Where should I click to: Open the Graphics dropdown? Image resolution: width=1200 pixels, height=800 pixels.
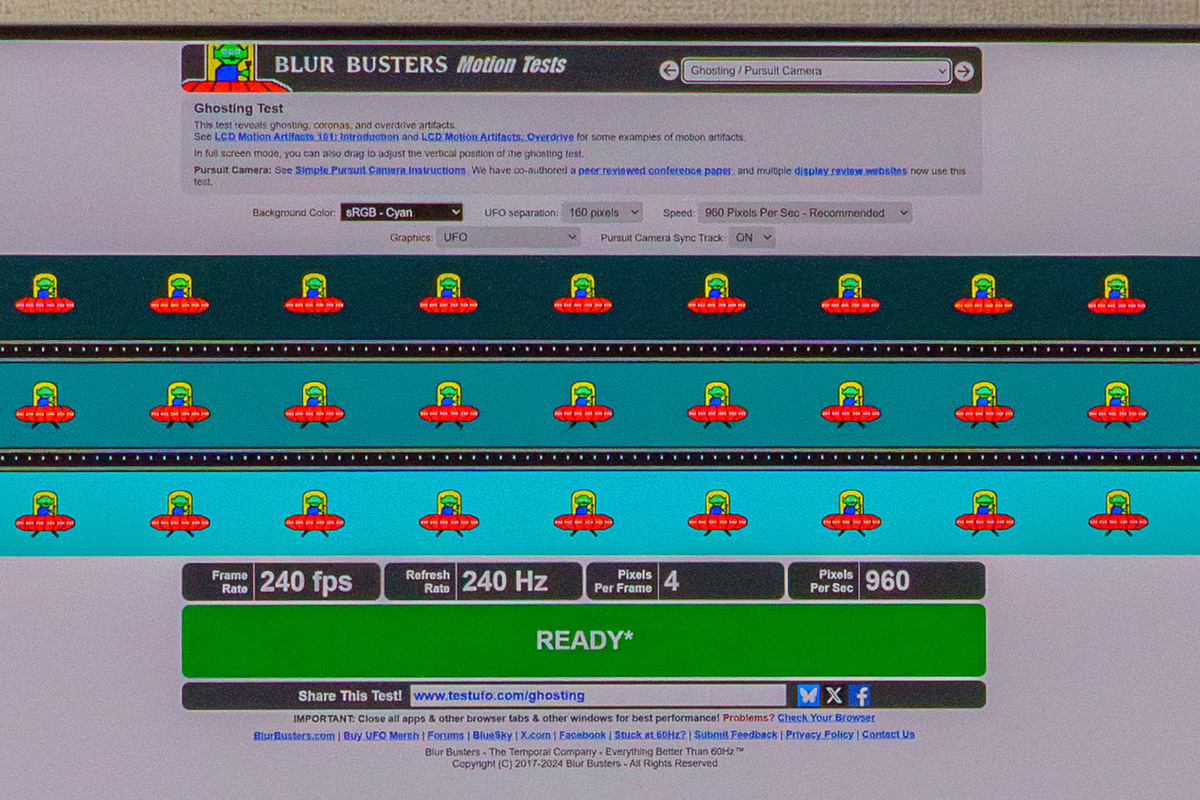[508, 238]
